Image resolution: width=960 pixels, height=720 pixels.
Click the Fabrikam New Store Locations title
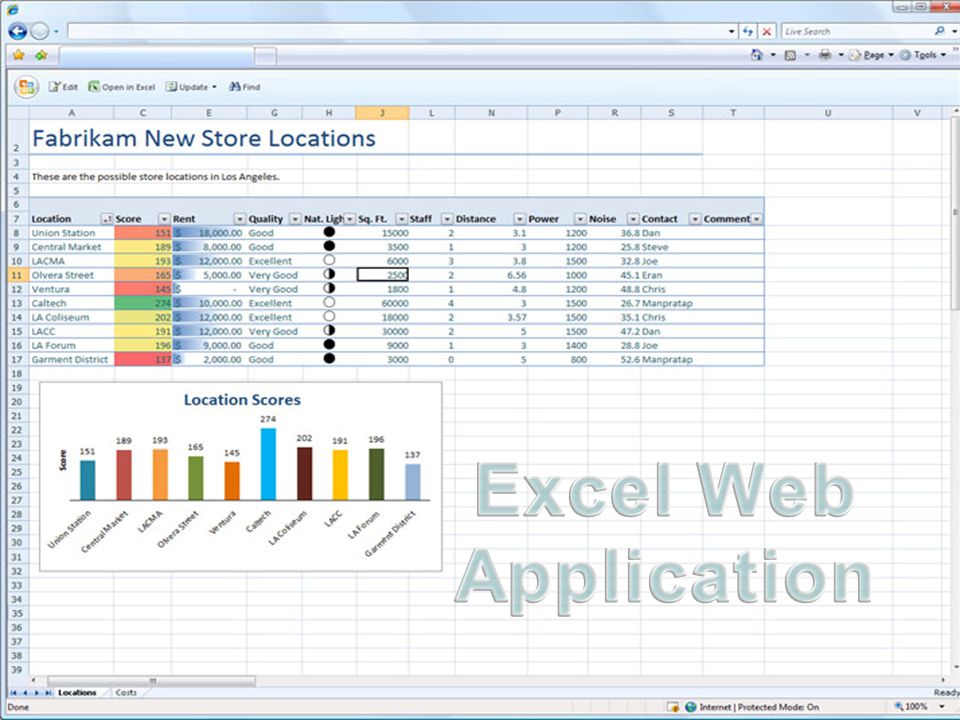(x=204, y=138)
